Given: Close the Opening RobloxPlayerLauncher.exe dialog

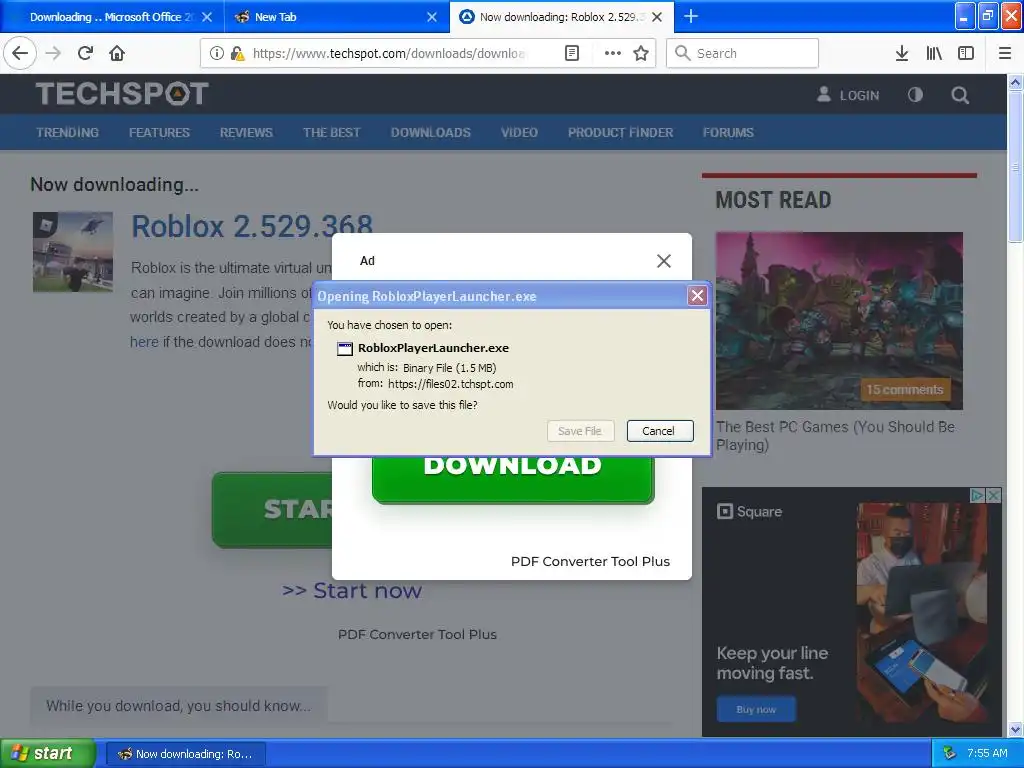Looking at the screenshot, I should click(x=697, y=296).
